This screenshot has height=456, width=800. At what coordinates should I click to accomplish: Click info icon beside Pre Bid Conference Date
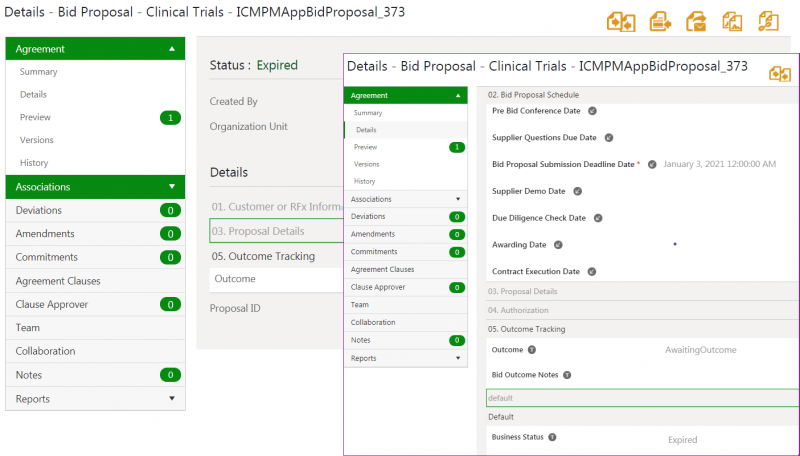592,111
